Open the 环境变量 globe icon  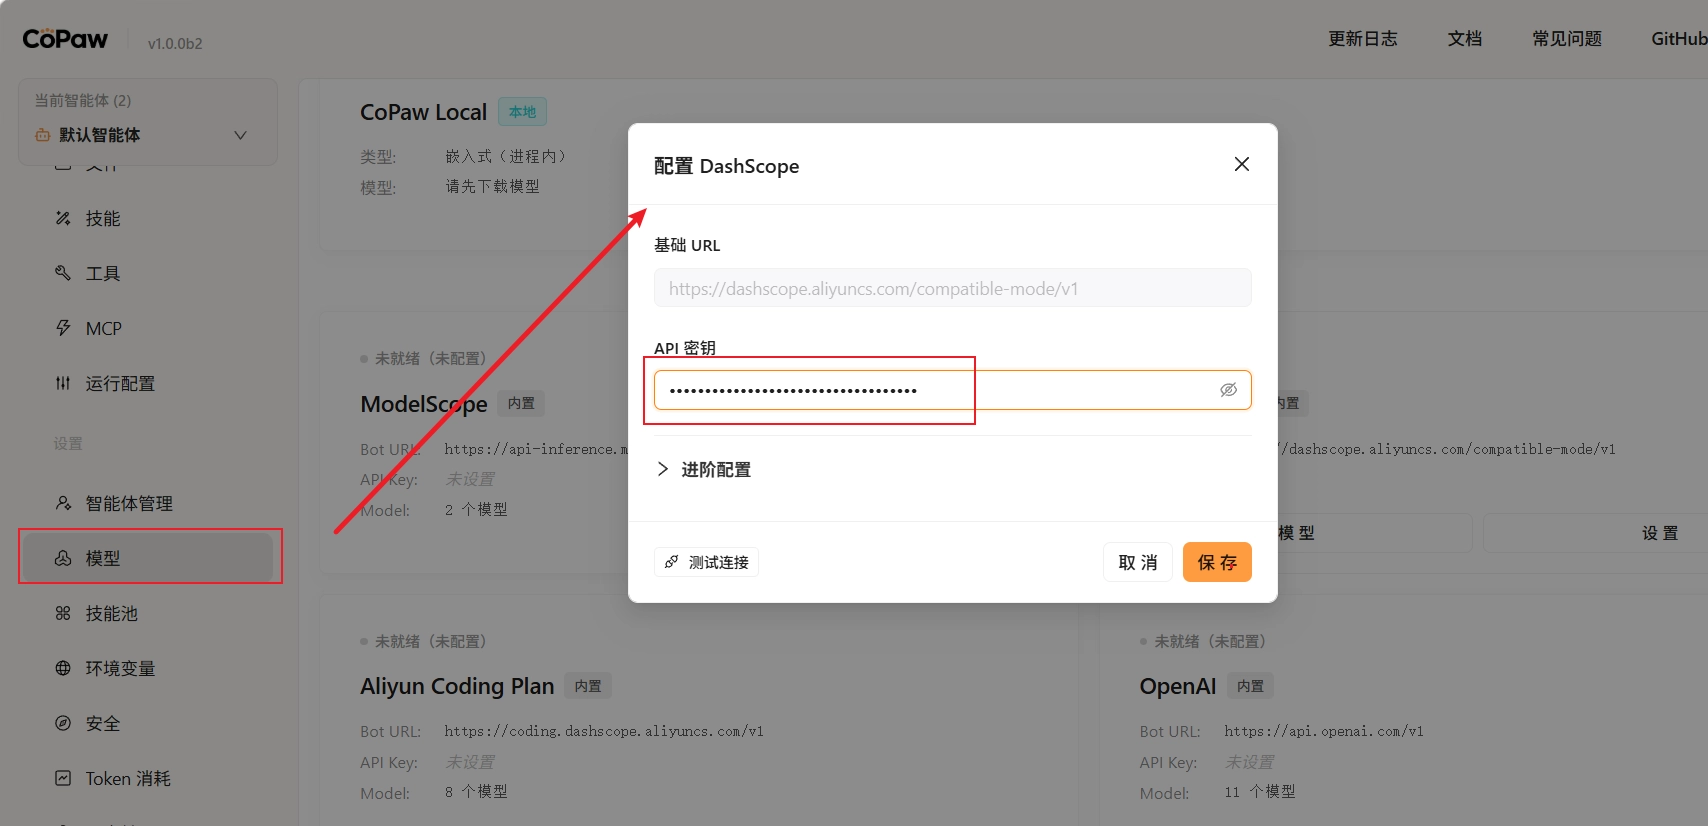[x=63, y=668]
